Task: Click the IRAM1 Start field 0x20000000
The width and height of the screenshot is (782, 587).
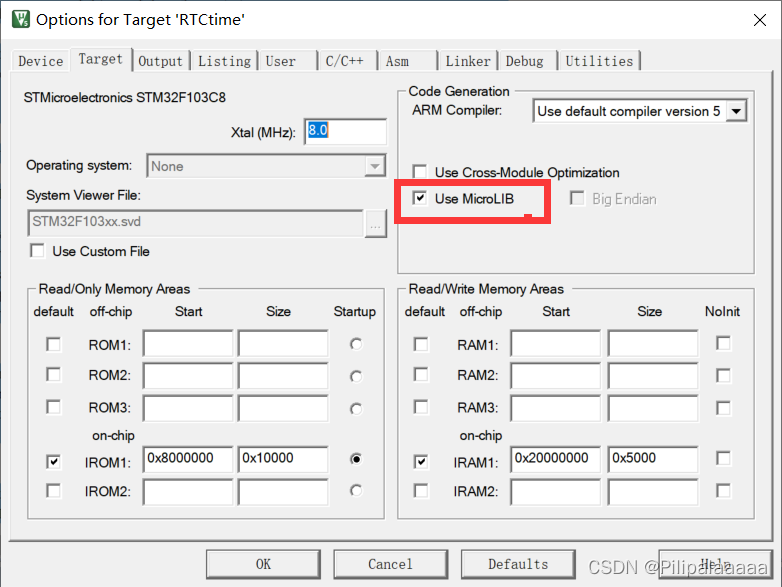Action: [x=556, y=459]
